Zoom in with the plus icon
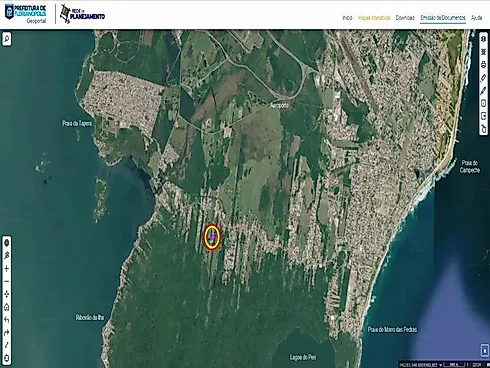Image resolution: width=490 pixels, height=368 pixels. [x=7, y=269]
